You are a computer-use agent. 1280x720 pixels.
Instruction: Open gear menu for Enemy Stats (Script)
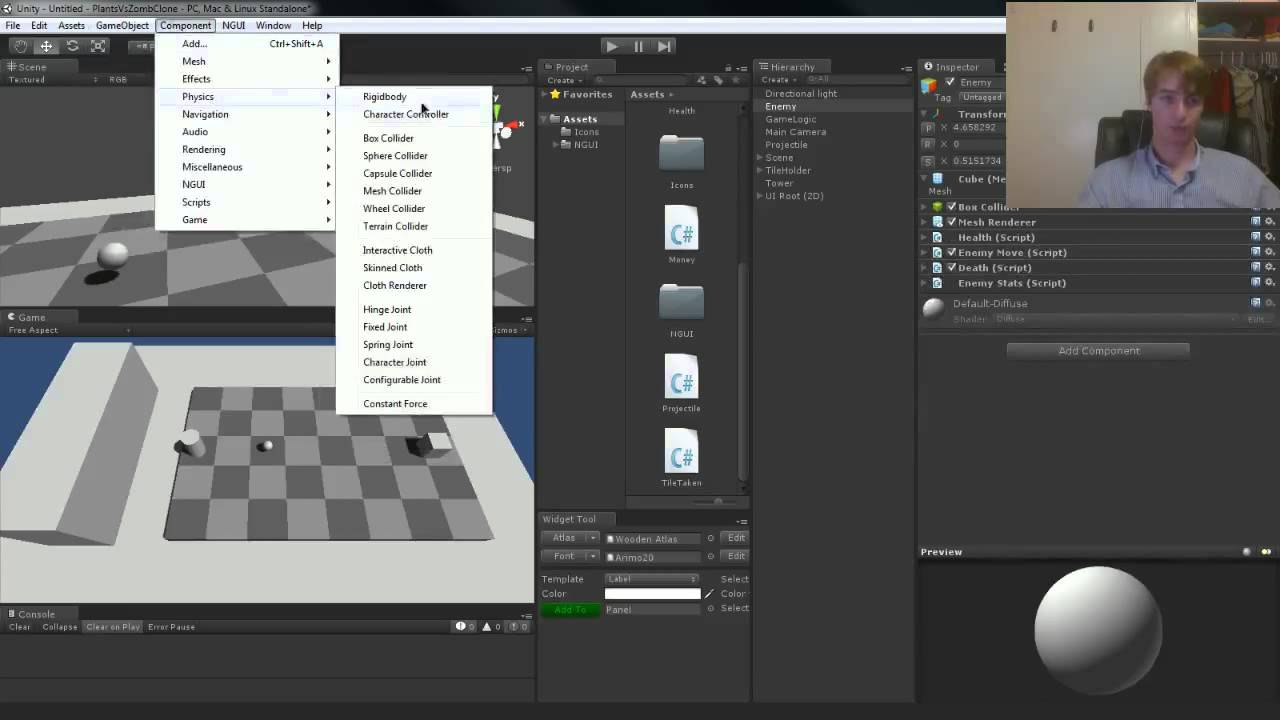(1269, 283)
